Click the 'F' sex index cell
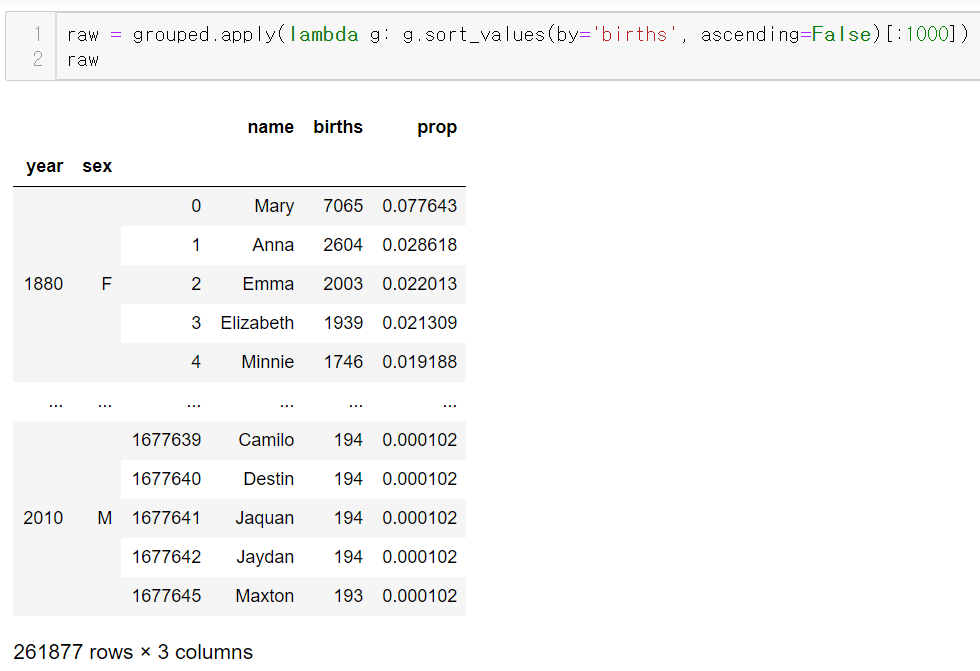The width and height of the screenshot is (980, 671). pyautogui.click(x=106, y=284)
